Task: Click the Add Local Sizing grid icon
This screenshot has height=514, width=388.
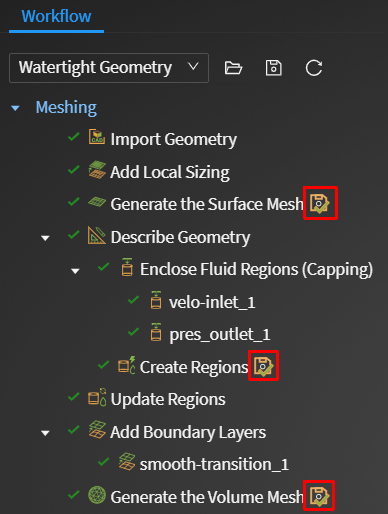Action: (97, 170)
